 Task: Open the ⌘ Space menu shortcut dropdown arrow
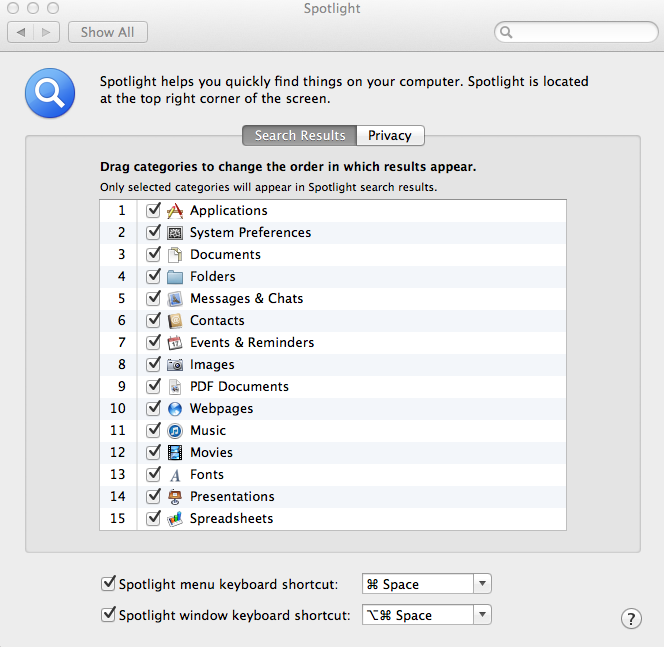[x=482, y=584]
